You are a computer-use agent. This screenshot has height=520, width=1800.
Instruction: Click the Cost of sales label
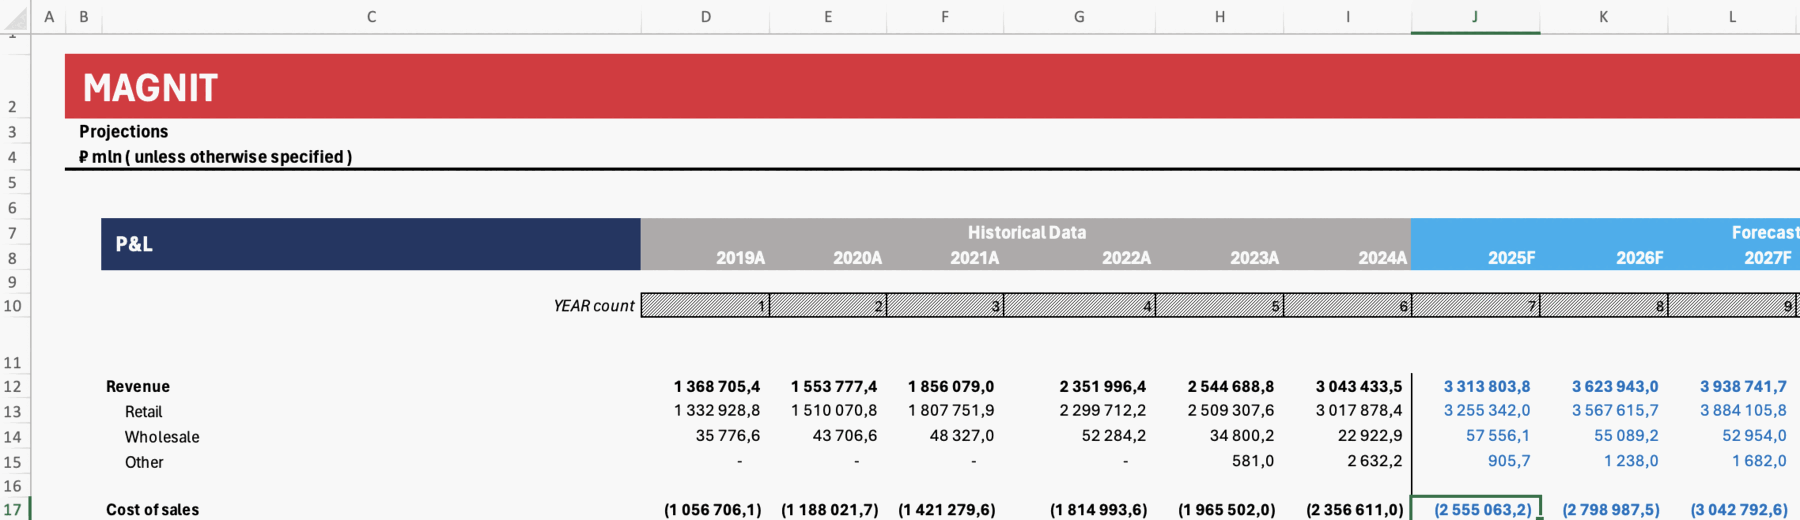click(152, 509)
